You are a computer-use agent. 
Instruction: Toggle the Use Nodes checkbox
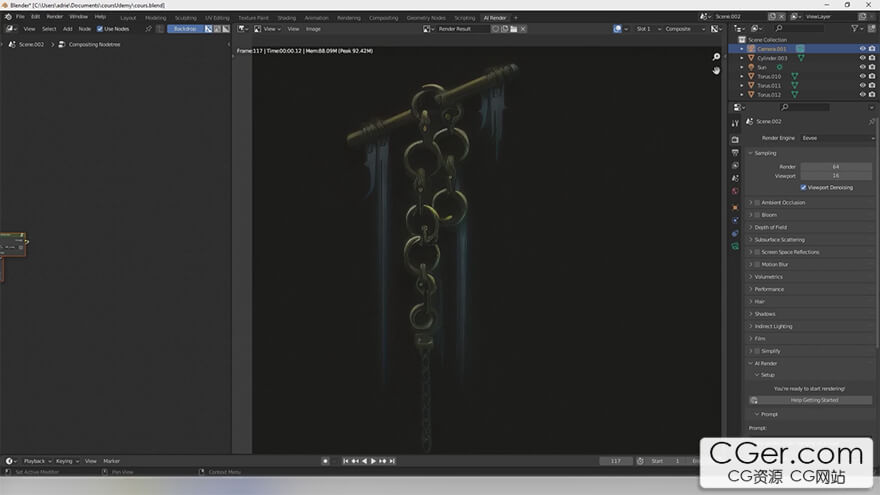pyautogui.click(x=100, y=29)
